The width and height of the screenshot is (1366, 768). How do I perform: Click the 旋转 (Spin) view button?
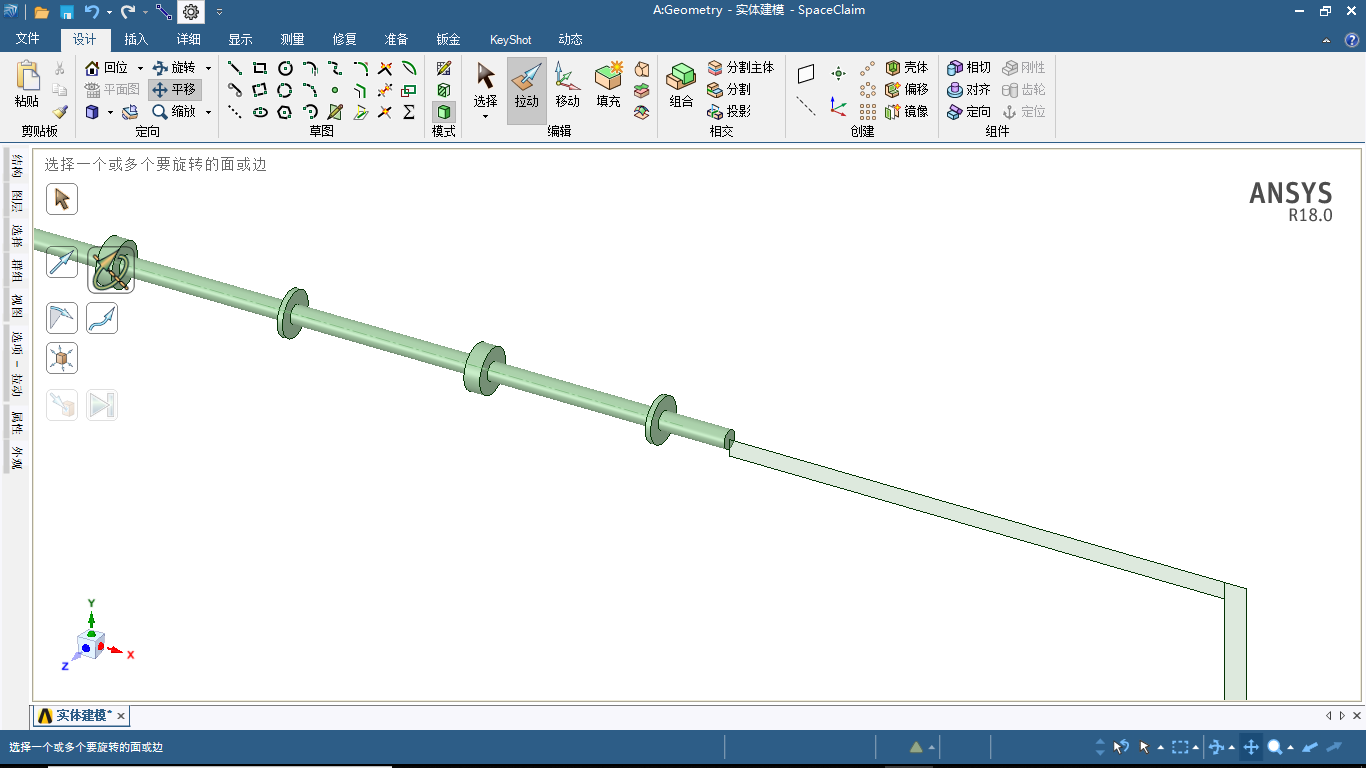tap(175, 68)
